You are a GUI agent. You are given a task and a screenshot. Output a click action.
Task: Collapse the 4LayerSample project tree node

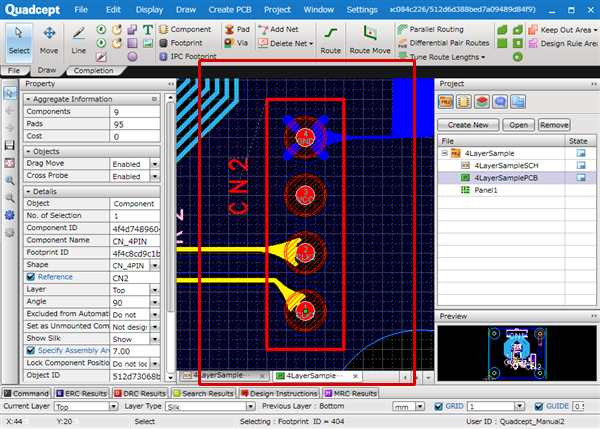coord(444,153)
